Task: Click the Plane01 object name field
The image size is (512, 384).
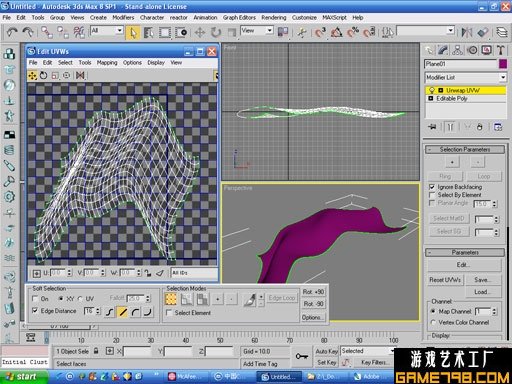Action: [461, 64]
